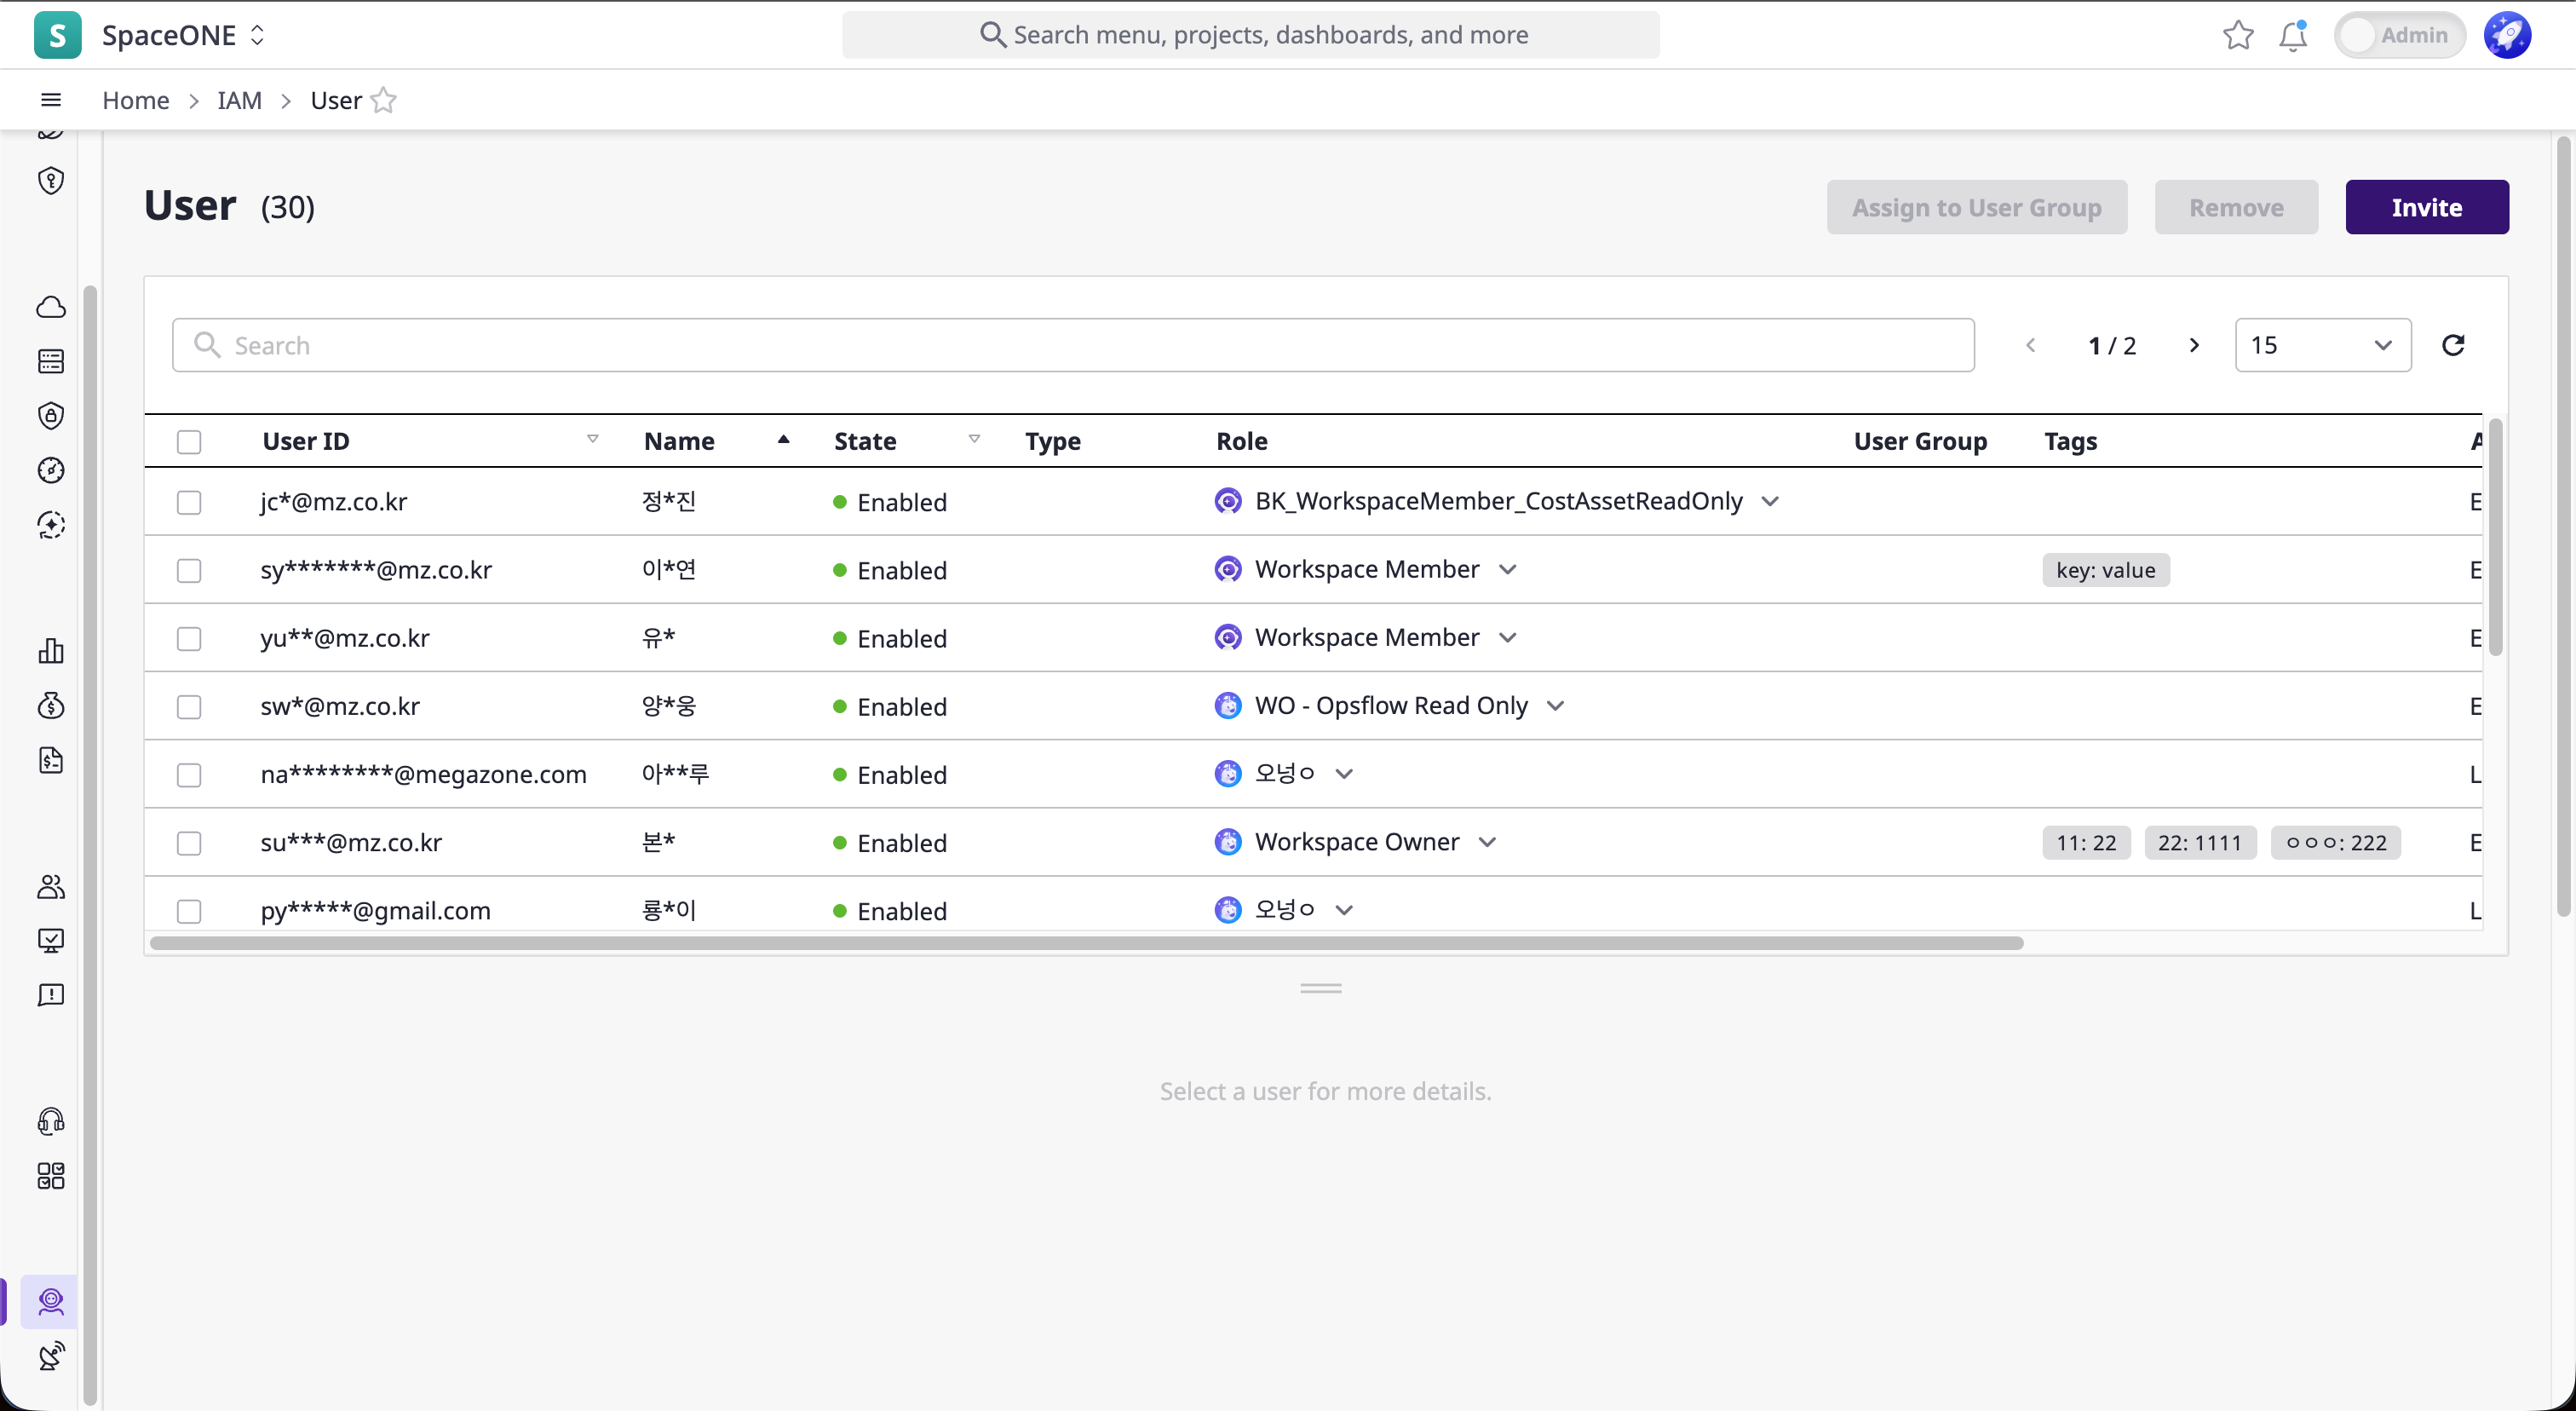Viewport: 2576px width, 1411px height.
Task: Open the money bag cost icon
Action: click(x=51, y=706)
